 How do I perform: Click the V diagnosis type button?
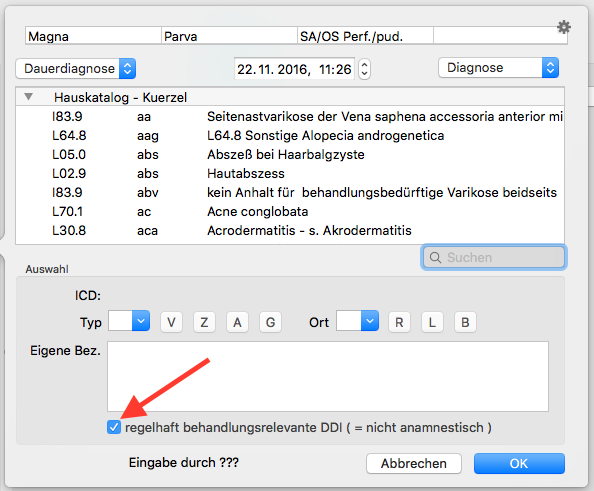coord(171,322)
